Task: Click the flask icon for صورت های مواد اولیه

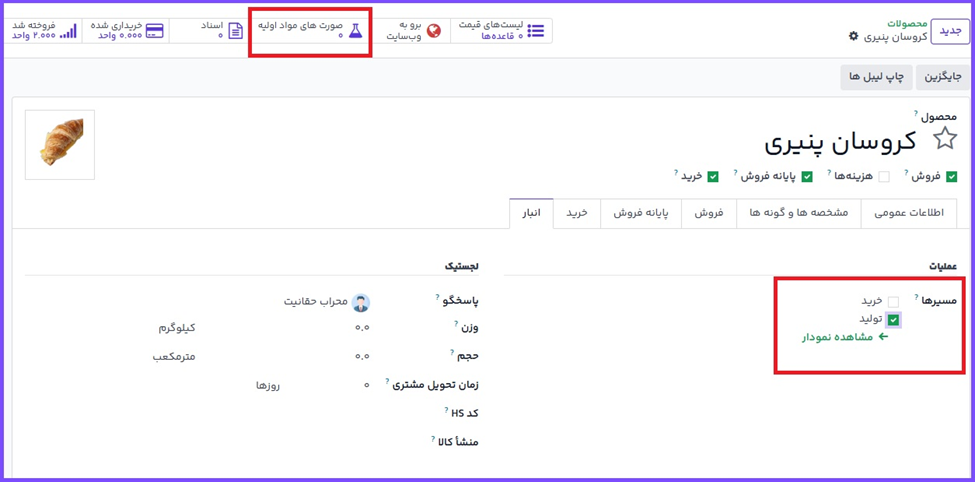Action: (x=355, y=31)
